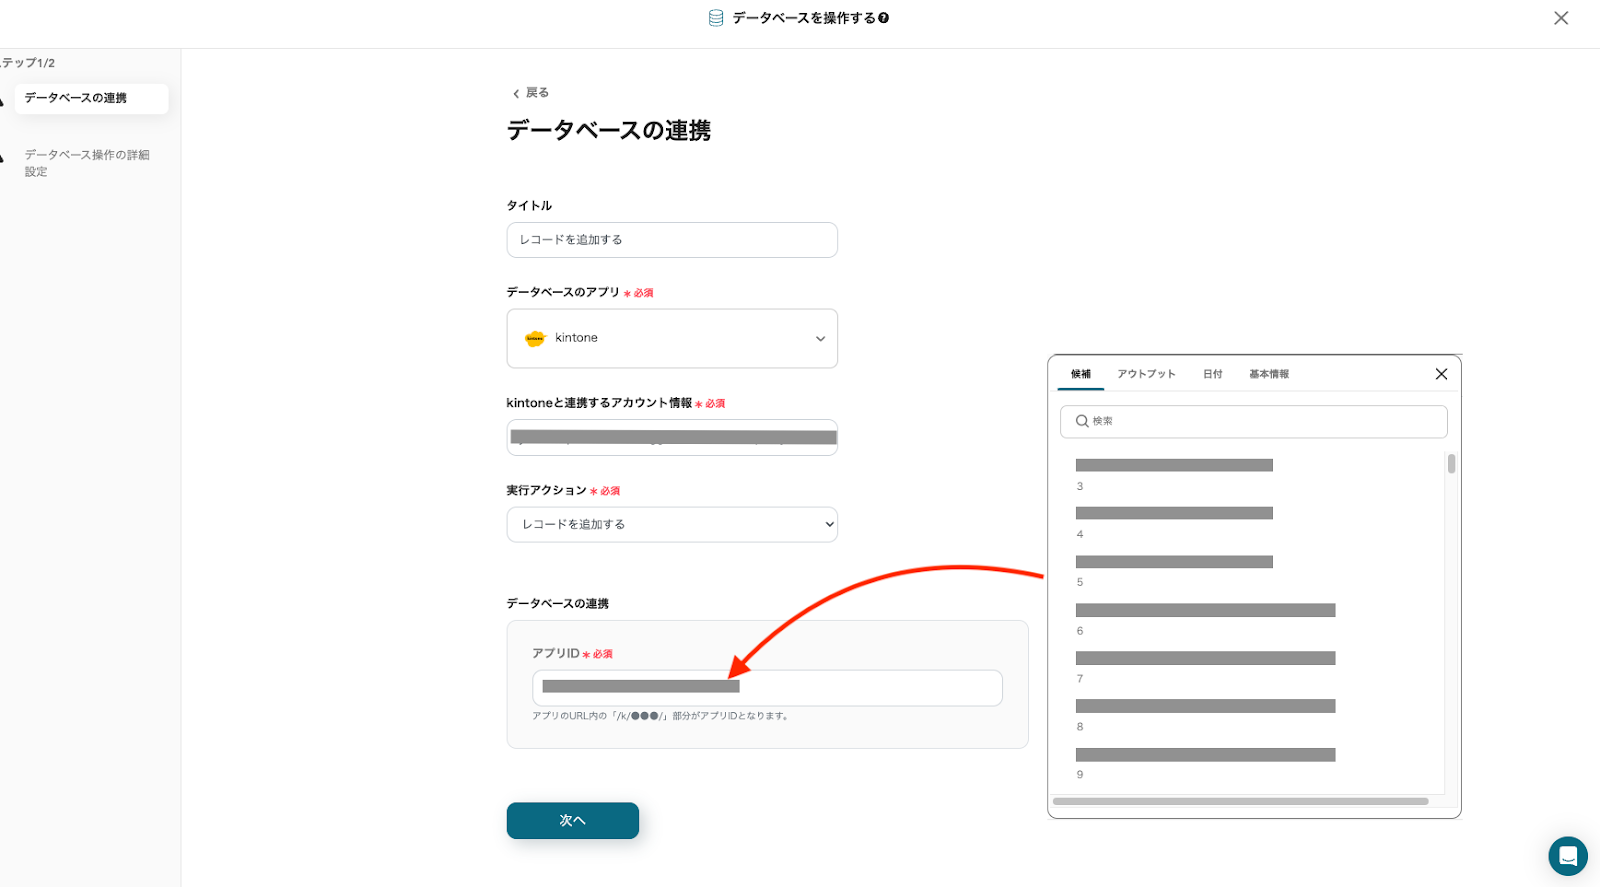This screenshot has width=1600, height=887.
Task: Open the help question mark icon
Action: coord(884,18)
